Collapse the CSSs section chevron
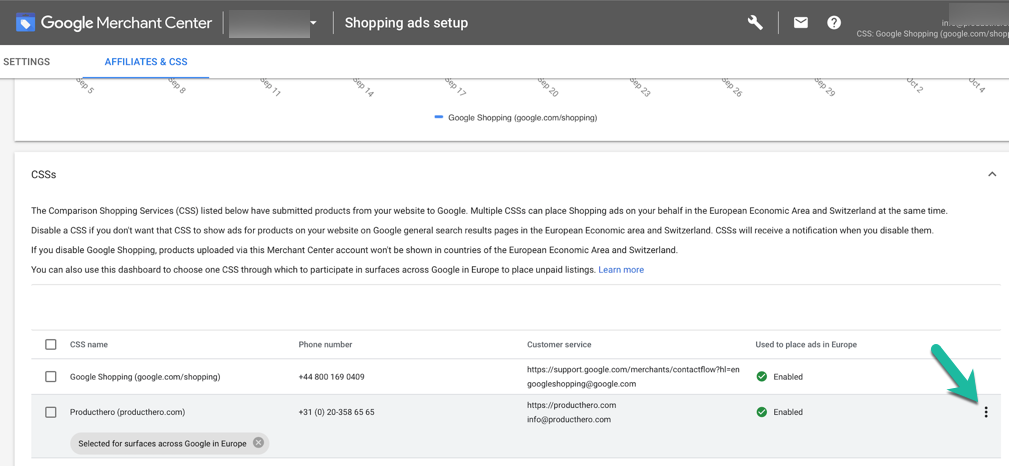Viewport: 1009px width, 466px height. [992, 174]
